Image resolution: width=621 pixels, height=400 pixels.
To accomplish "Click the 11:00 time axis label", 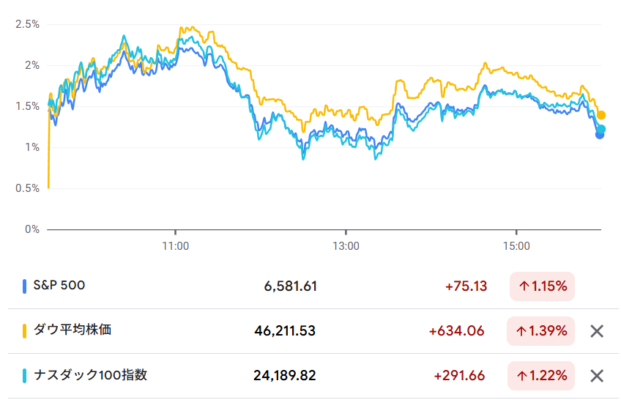I will coord(176,243).
